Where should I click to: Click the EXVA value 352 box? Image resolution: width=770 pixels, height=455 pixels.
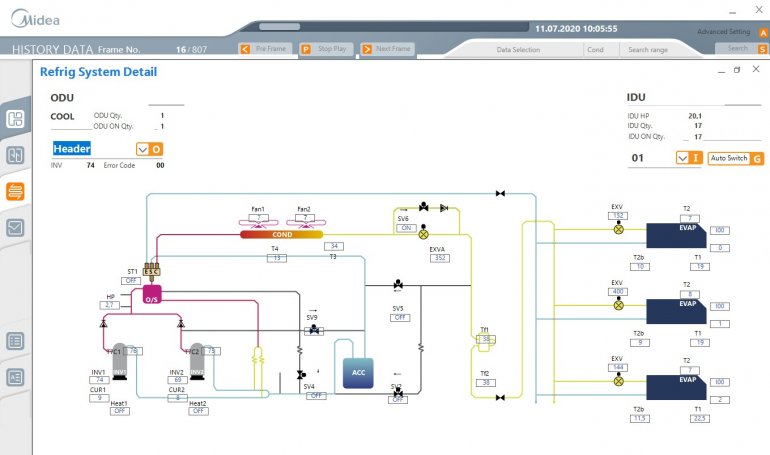point(440,258)
